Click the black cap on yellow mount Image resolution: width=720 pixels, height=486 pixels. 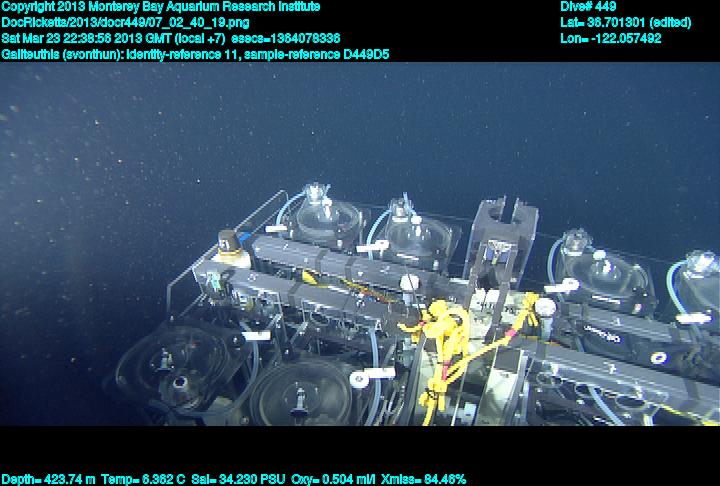point(228,241)
